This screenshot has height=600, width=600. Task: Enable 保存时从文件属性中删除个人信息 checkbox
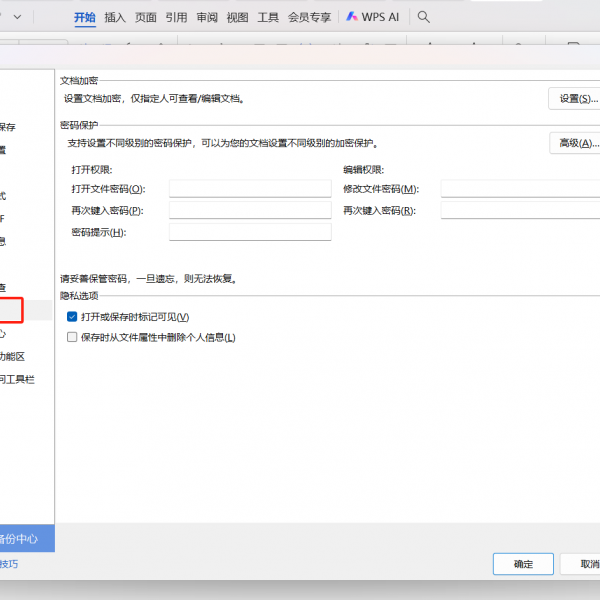tap(72, 338)
